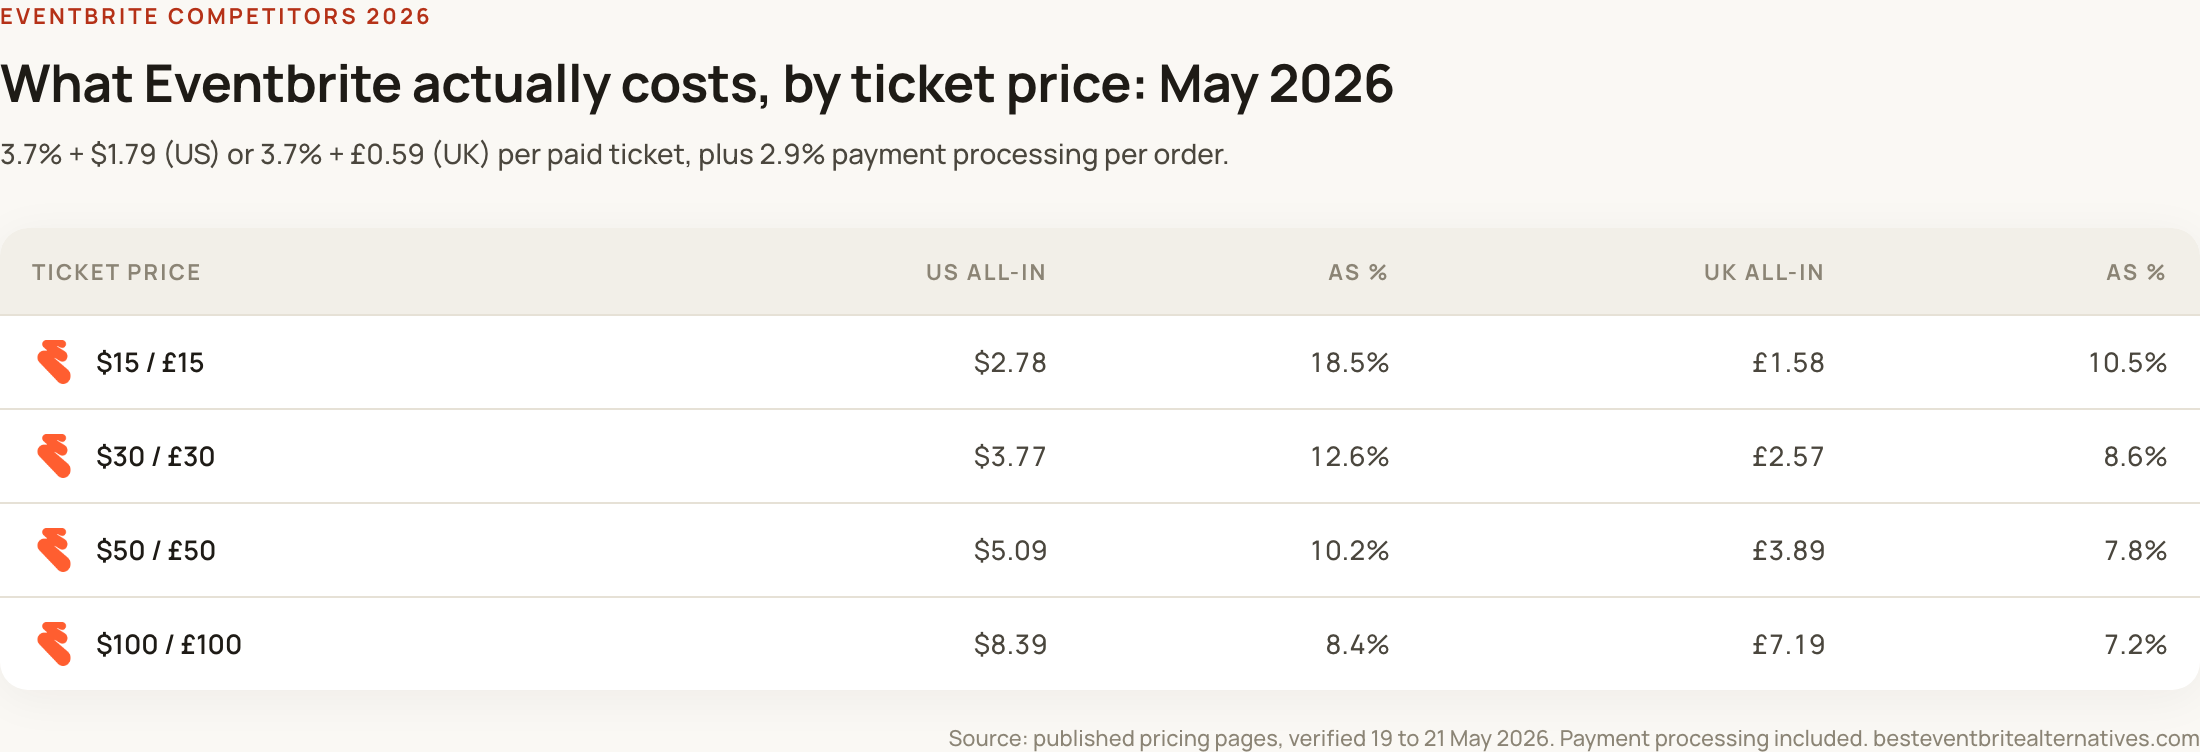Select the UK All-In column header
The width and height of the screenshot is (2200, 752).
[x=1764, y=272]
